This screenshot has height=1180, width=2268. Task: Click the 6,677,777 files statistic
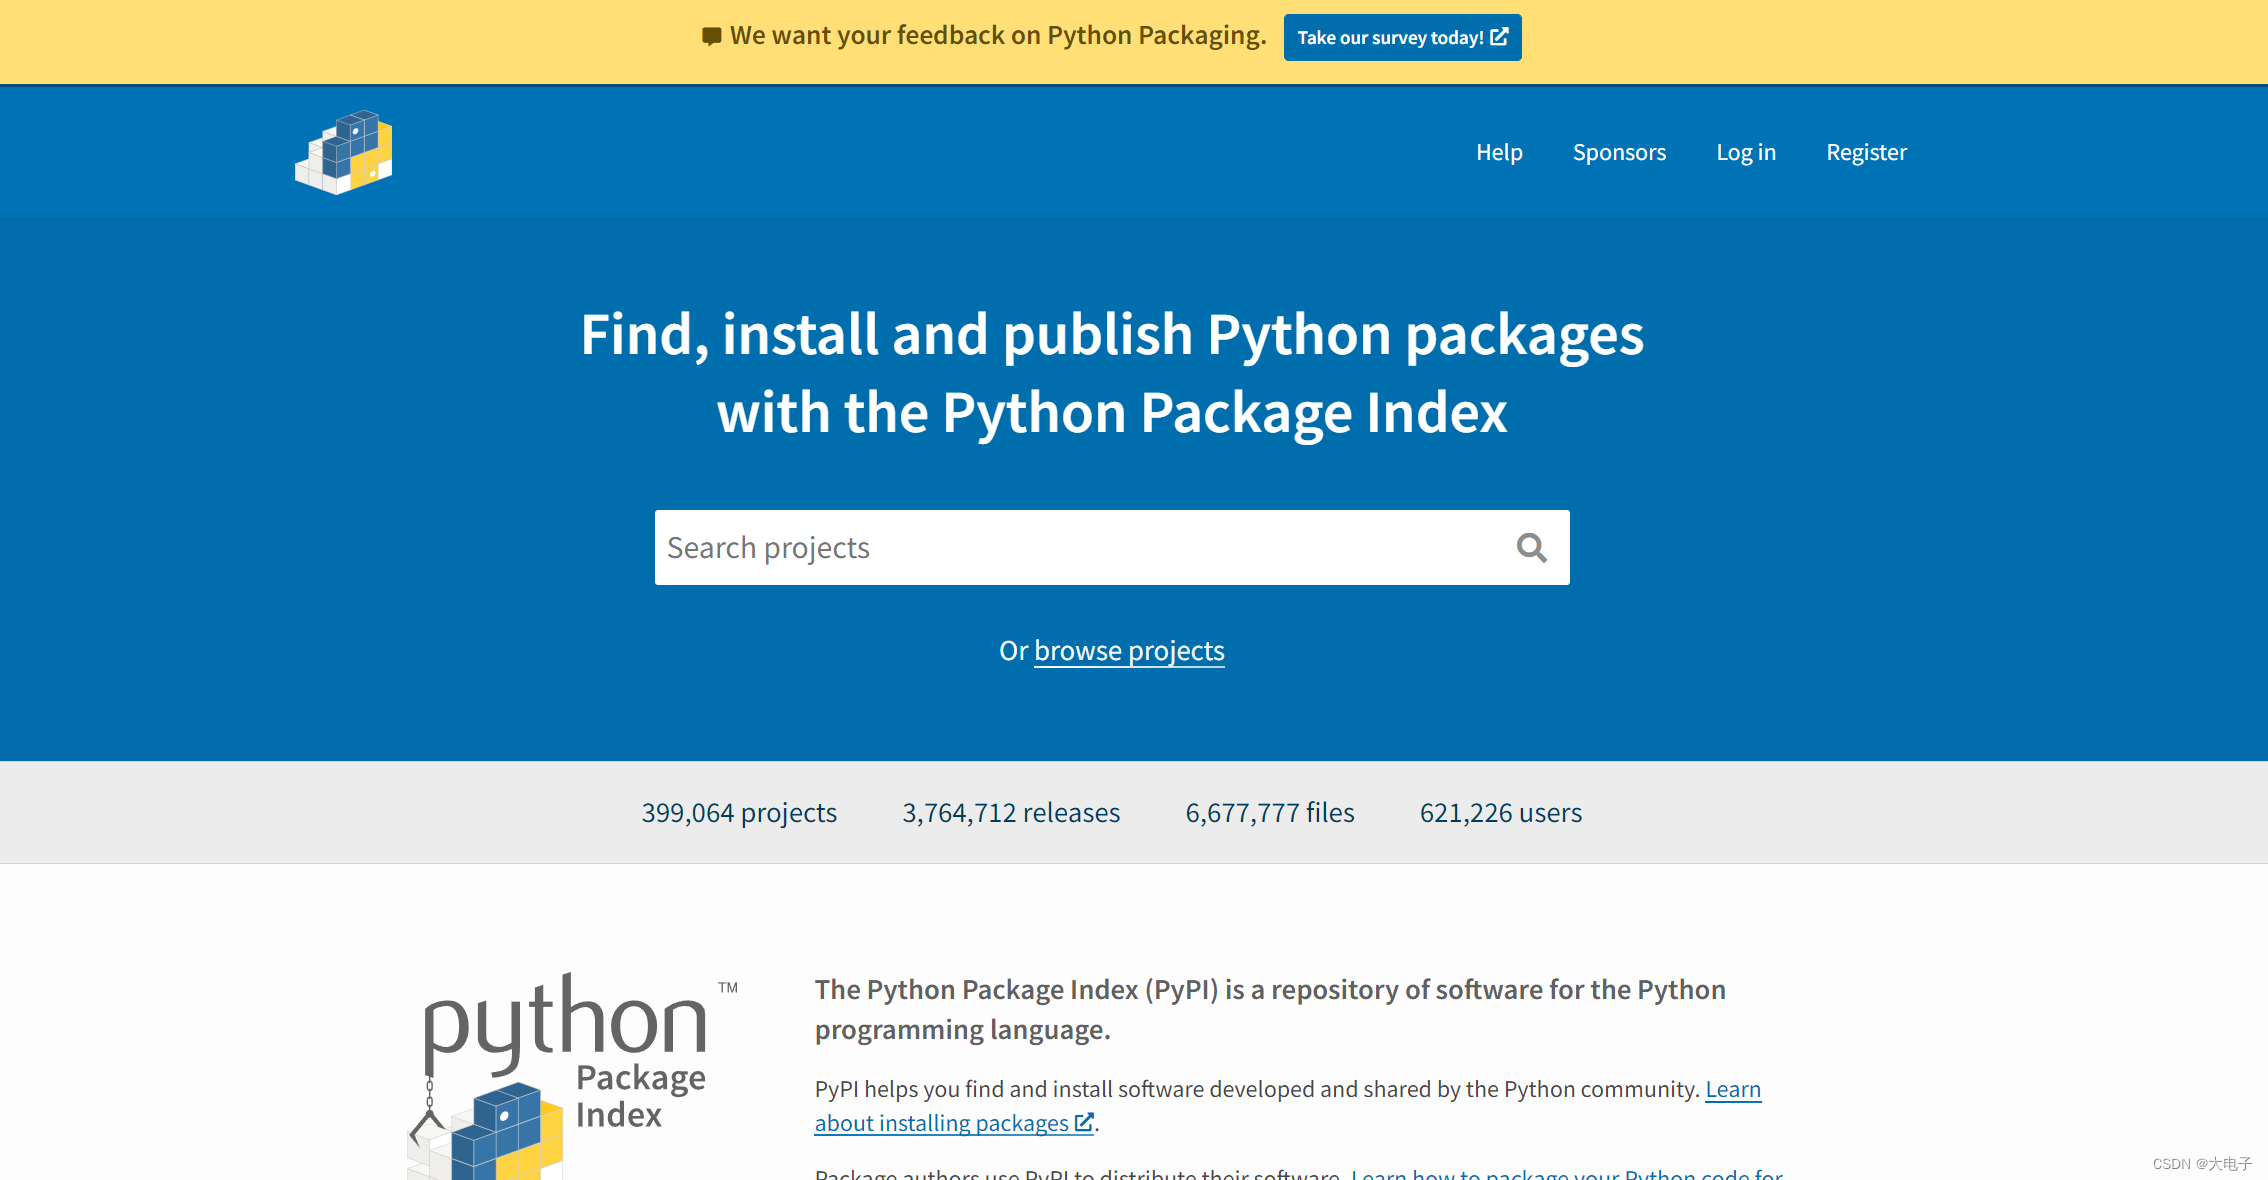[1270, 813]
